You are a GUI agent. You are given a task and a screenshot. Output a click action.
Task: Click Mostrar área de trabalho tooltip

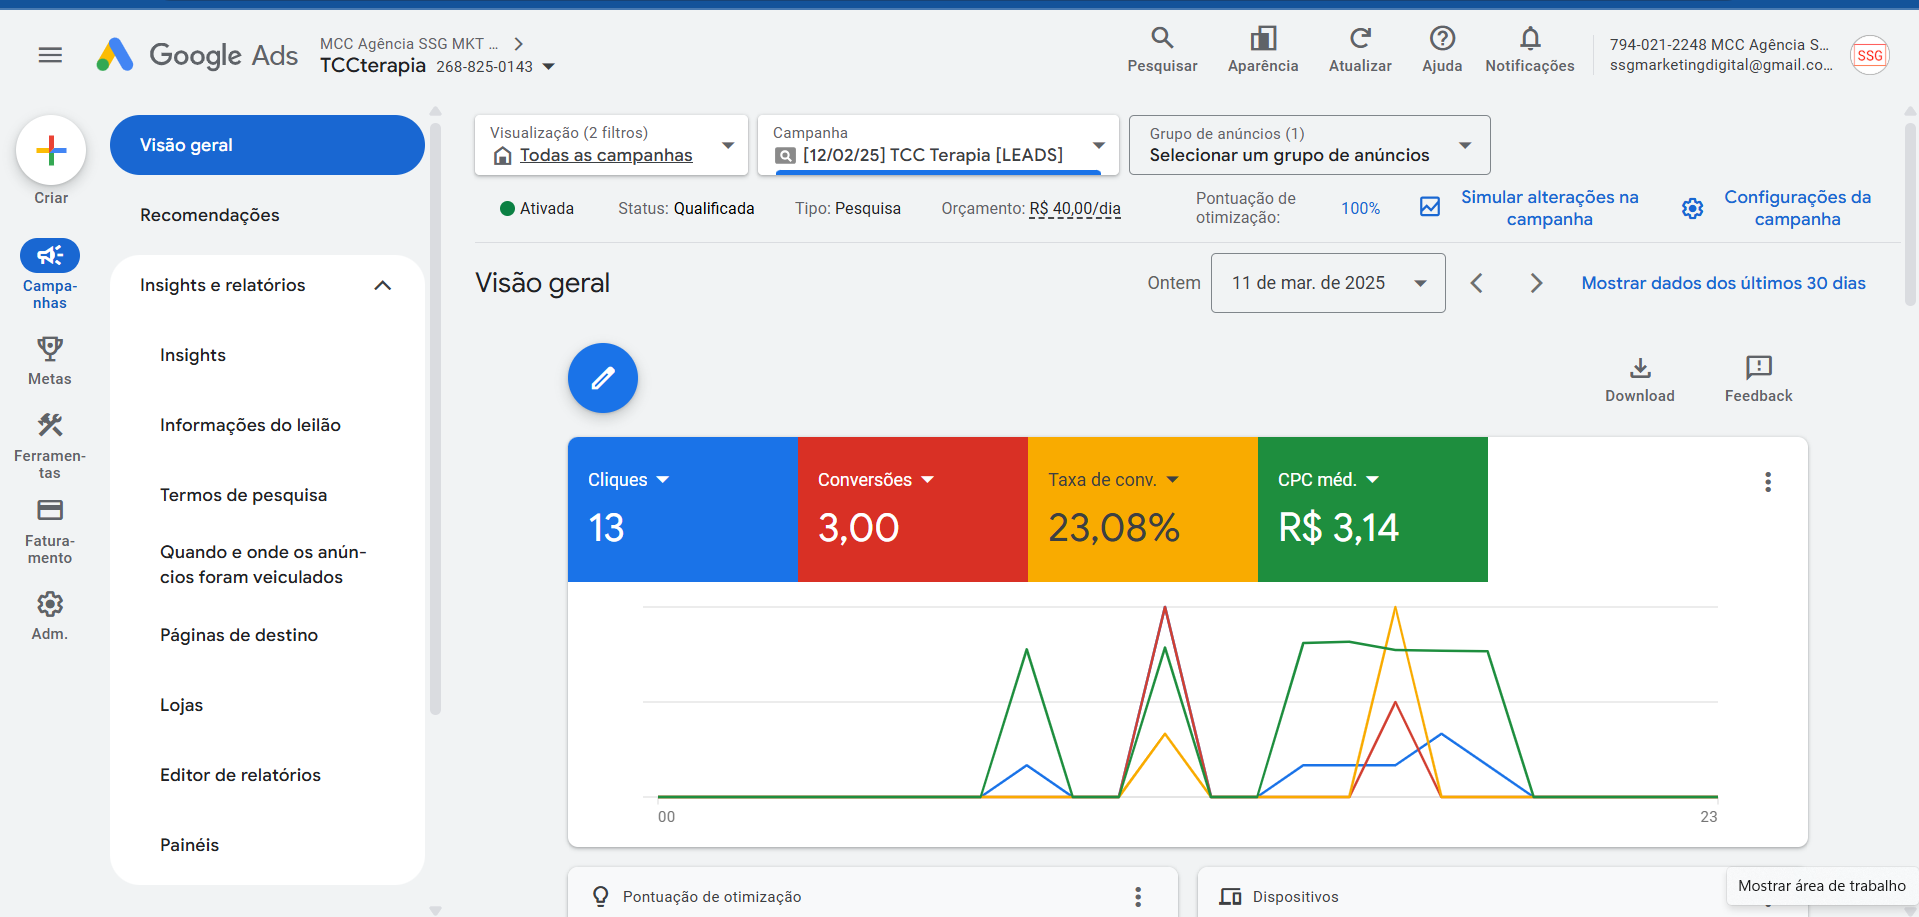(1821, 886)
